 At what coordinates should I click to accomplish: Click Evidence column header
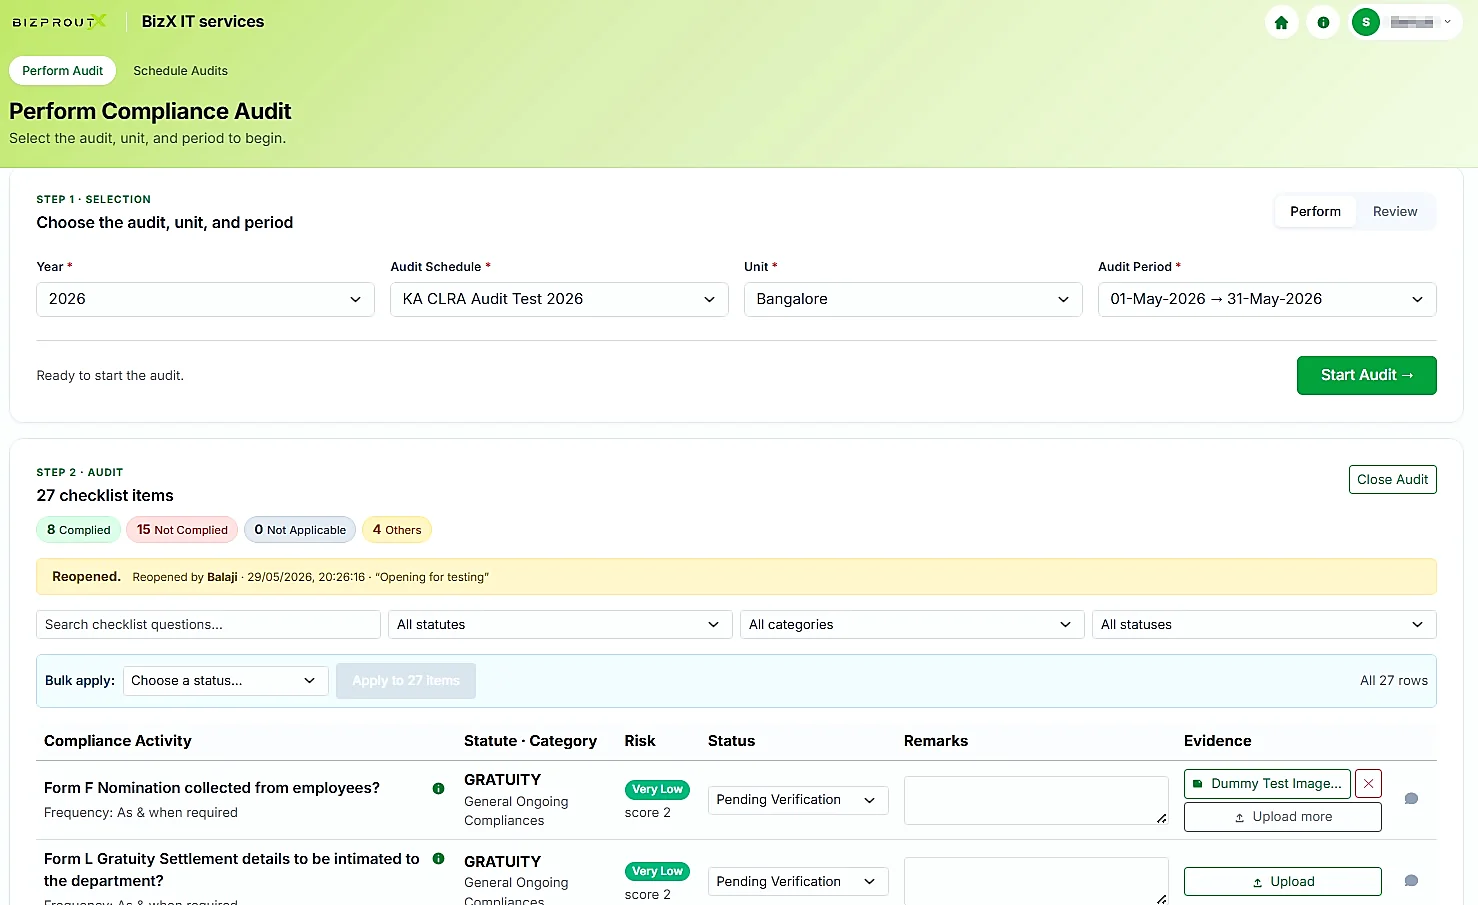pyautogui.click(x=1218, y=741)
